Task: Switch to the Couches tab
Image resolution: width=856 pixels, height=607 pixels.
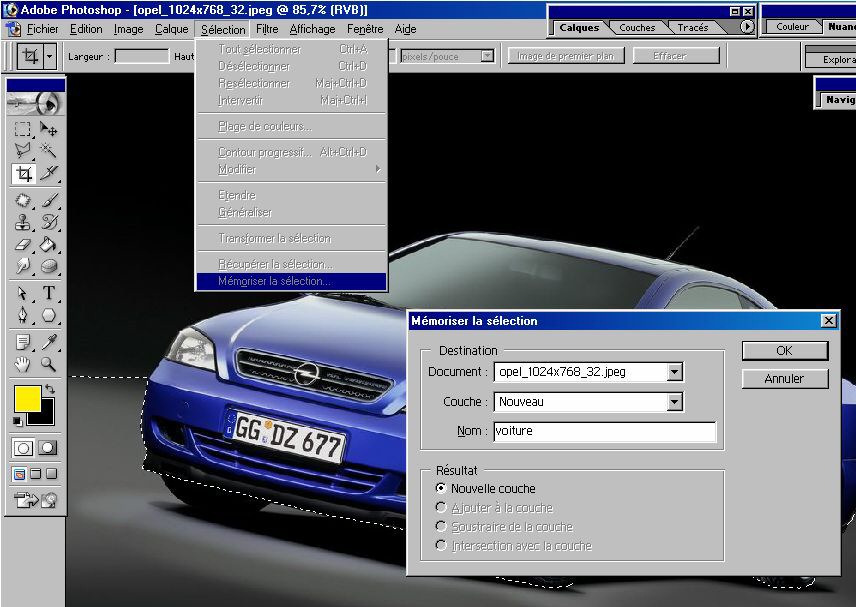Action: click(x=637, y=27)
